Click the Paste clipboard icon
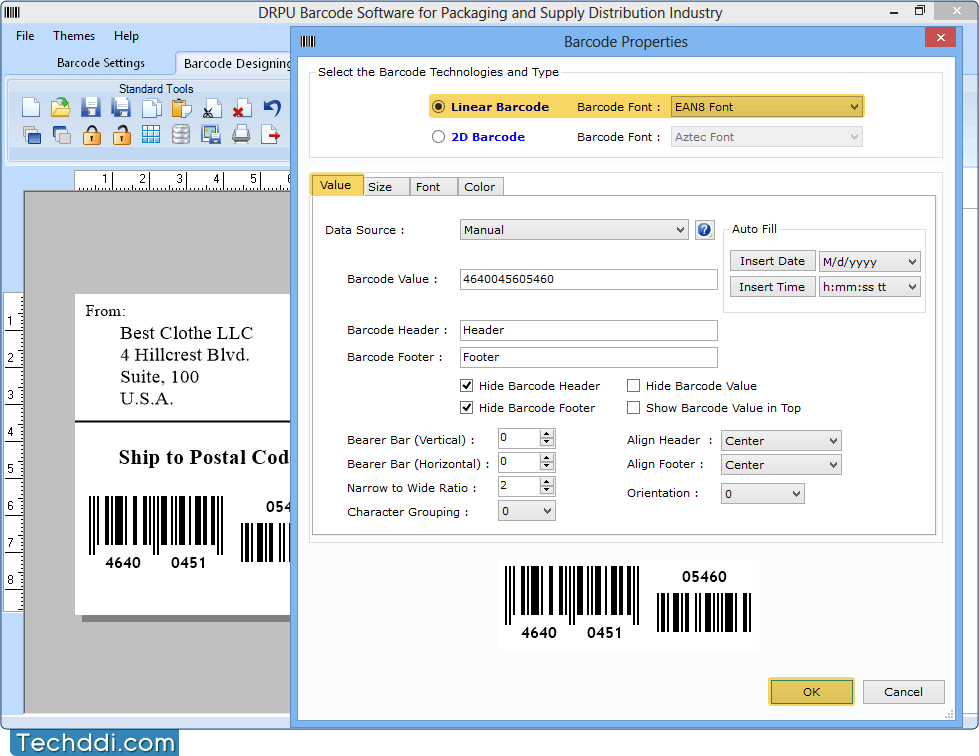979x756 pixels. (181, 107)
